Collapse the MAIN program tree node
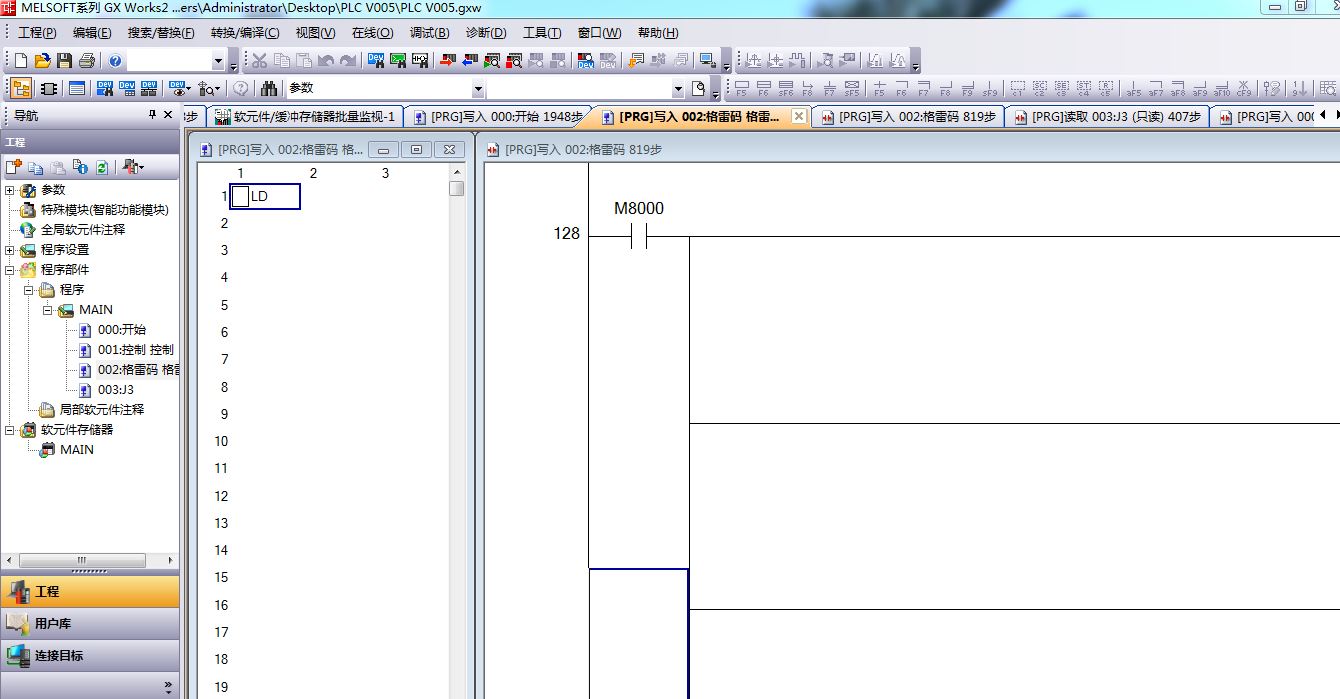This screenshot has height=699, width=1340. click(x=47, y=310)
